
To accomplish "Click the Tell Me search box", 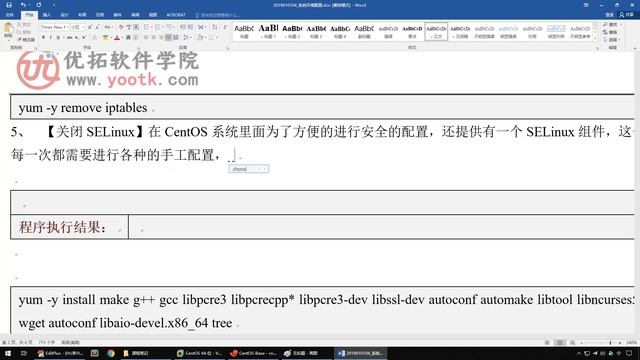I will pyautogui.click(x=218, y=15).
